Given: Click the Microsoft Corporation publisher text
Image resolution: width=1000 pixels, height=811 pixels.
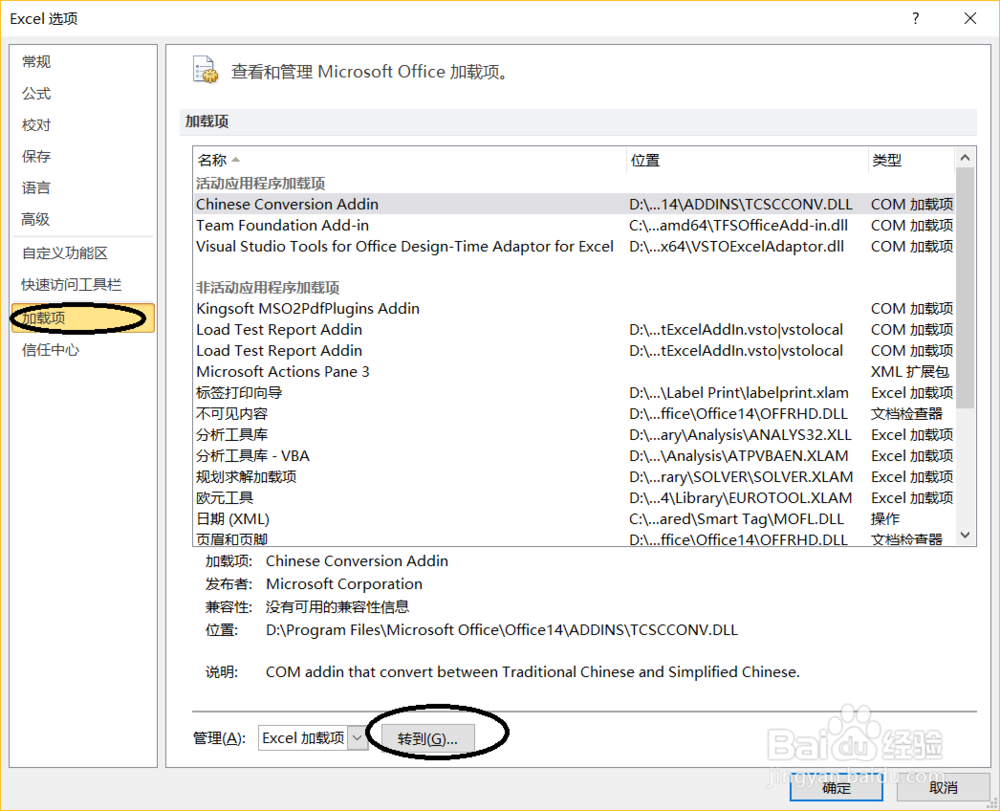Looking at the screenshot, I should [344, 584].
